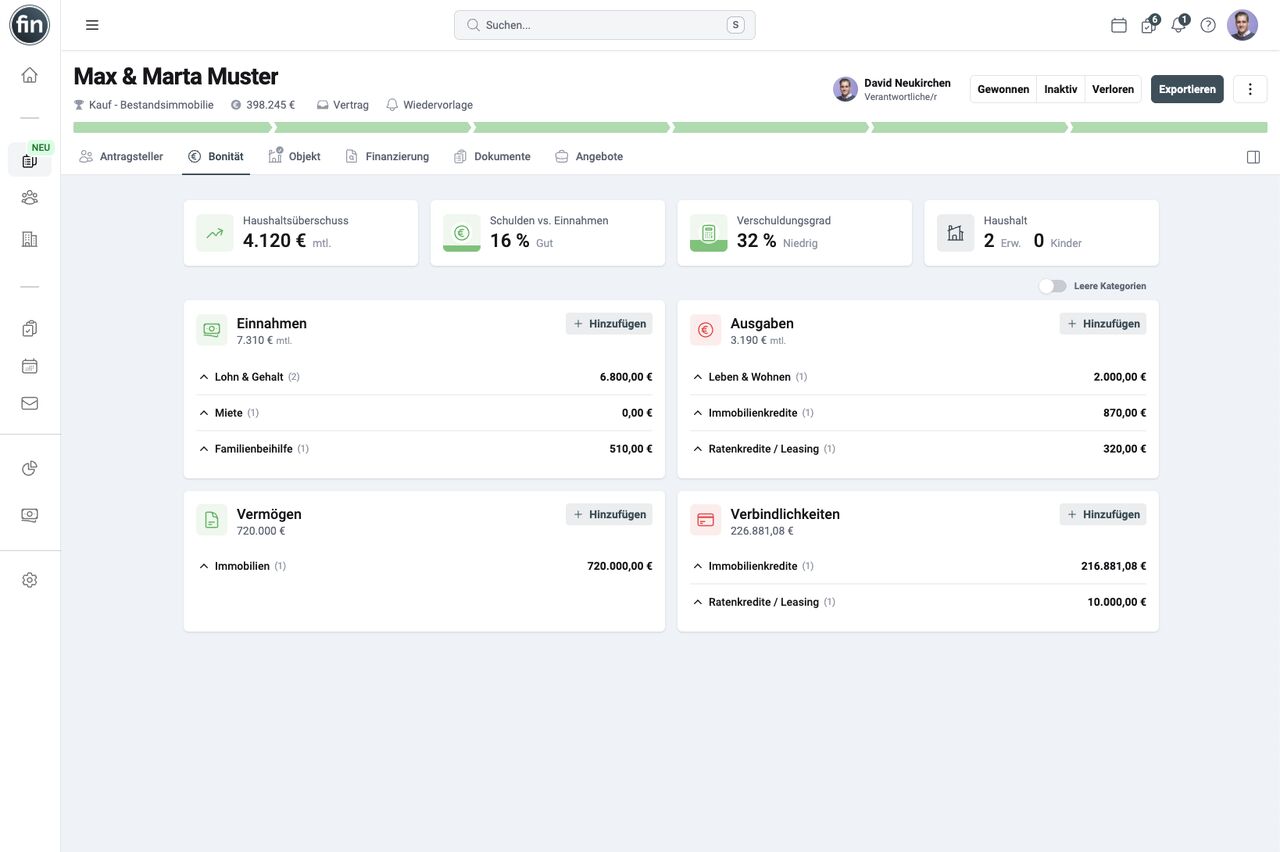Image resolution: width=1280 pixels, height=852 pixels.
Task: Open the calendar icon in top bar
Action: point(1119,25)
